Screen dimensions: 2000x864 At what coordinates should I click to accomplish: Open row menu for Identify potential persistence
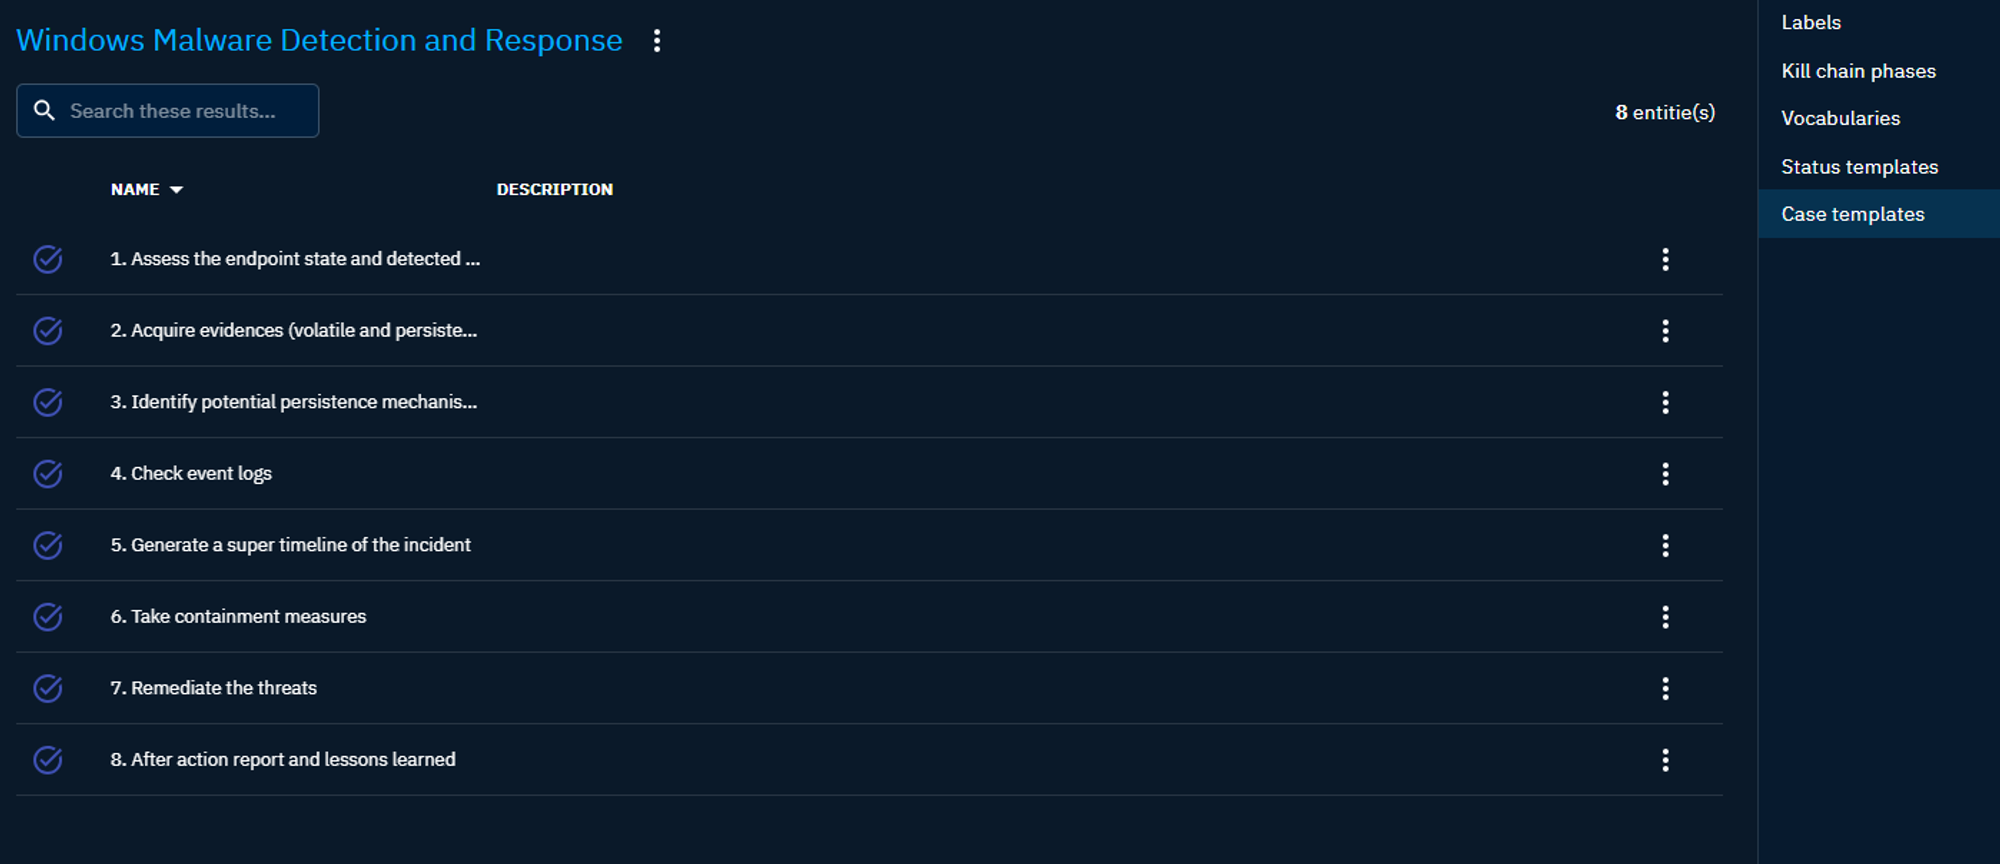[1665, 402]
